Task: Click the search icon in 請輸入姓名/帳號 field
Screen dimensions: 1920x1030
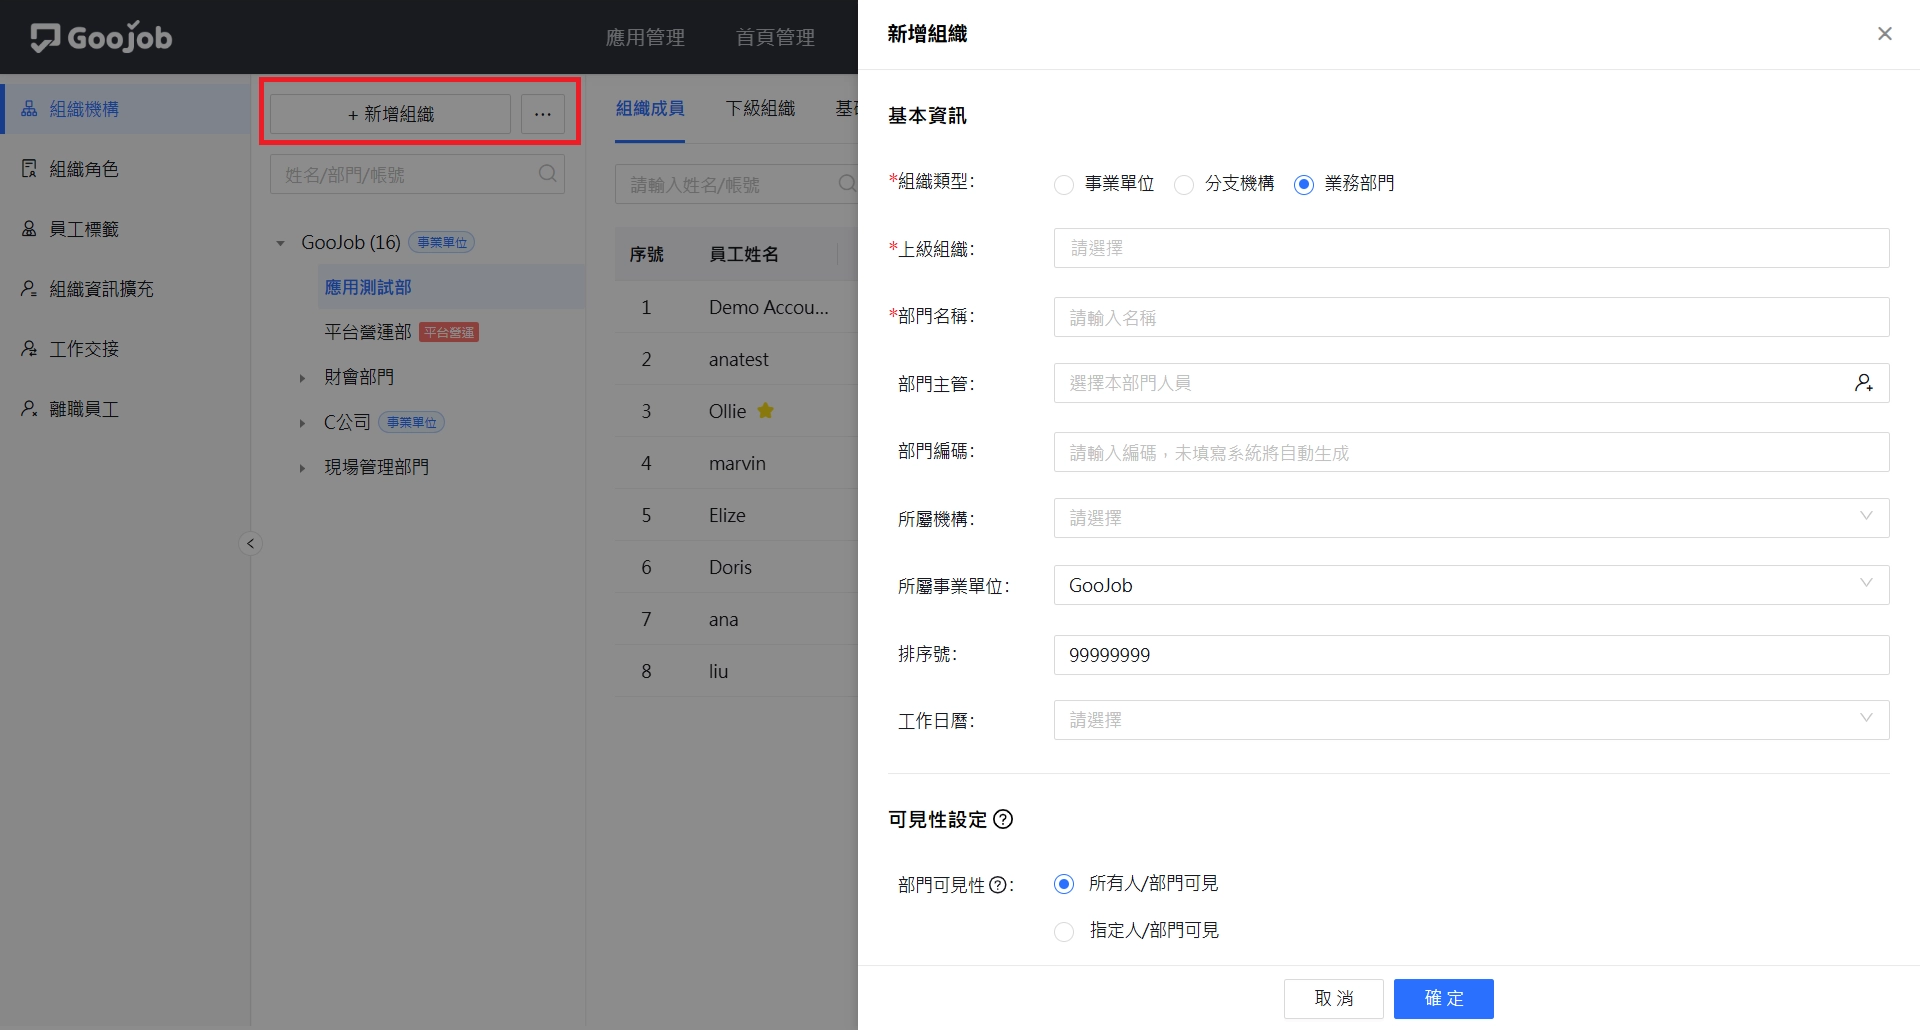Action: (846, 184)
